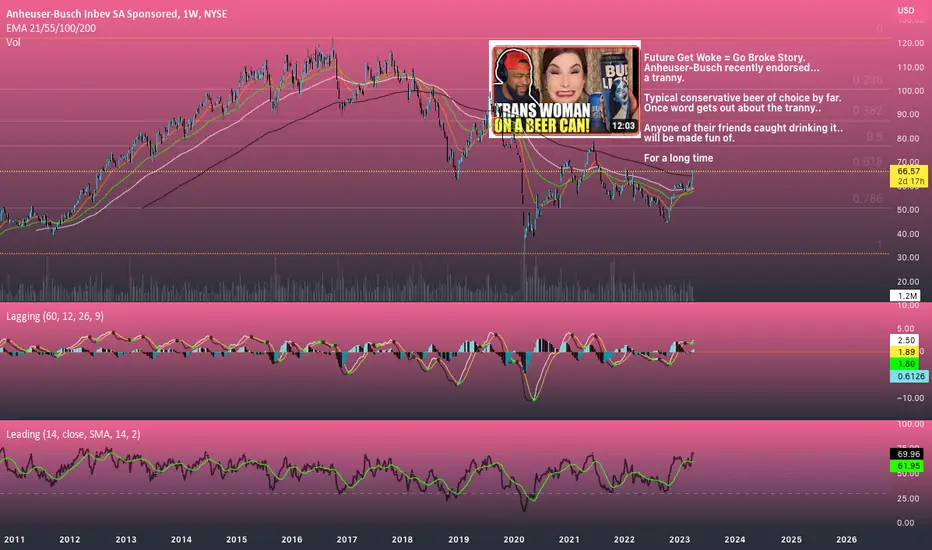Click the 2016 label on the time axis
The width and height of the screenshot is (932, 550).
tap(291, 539)
